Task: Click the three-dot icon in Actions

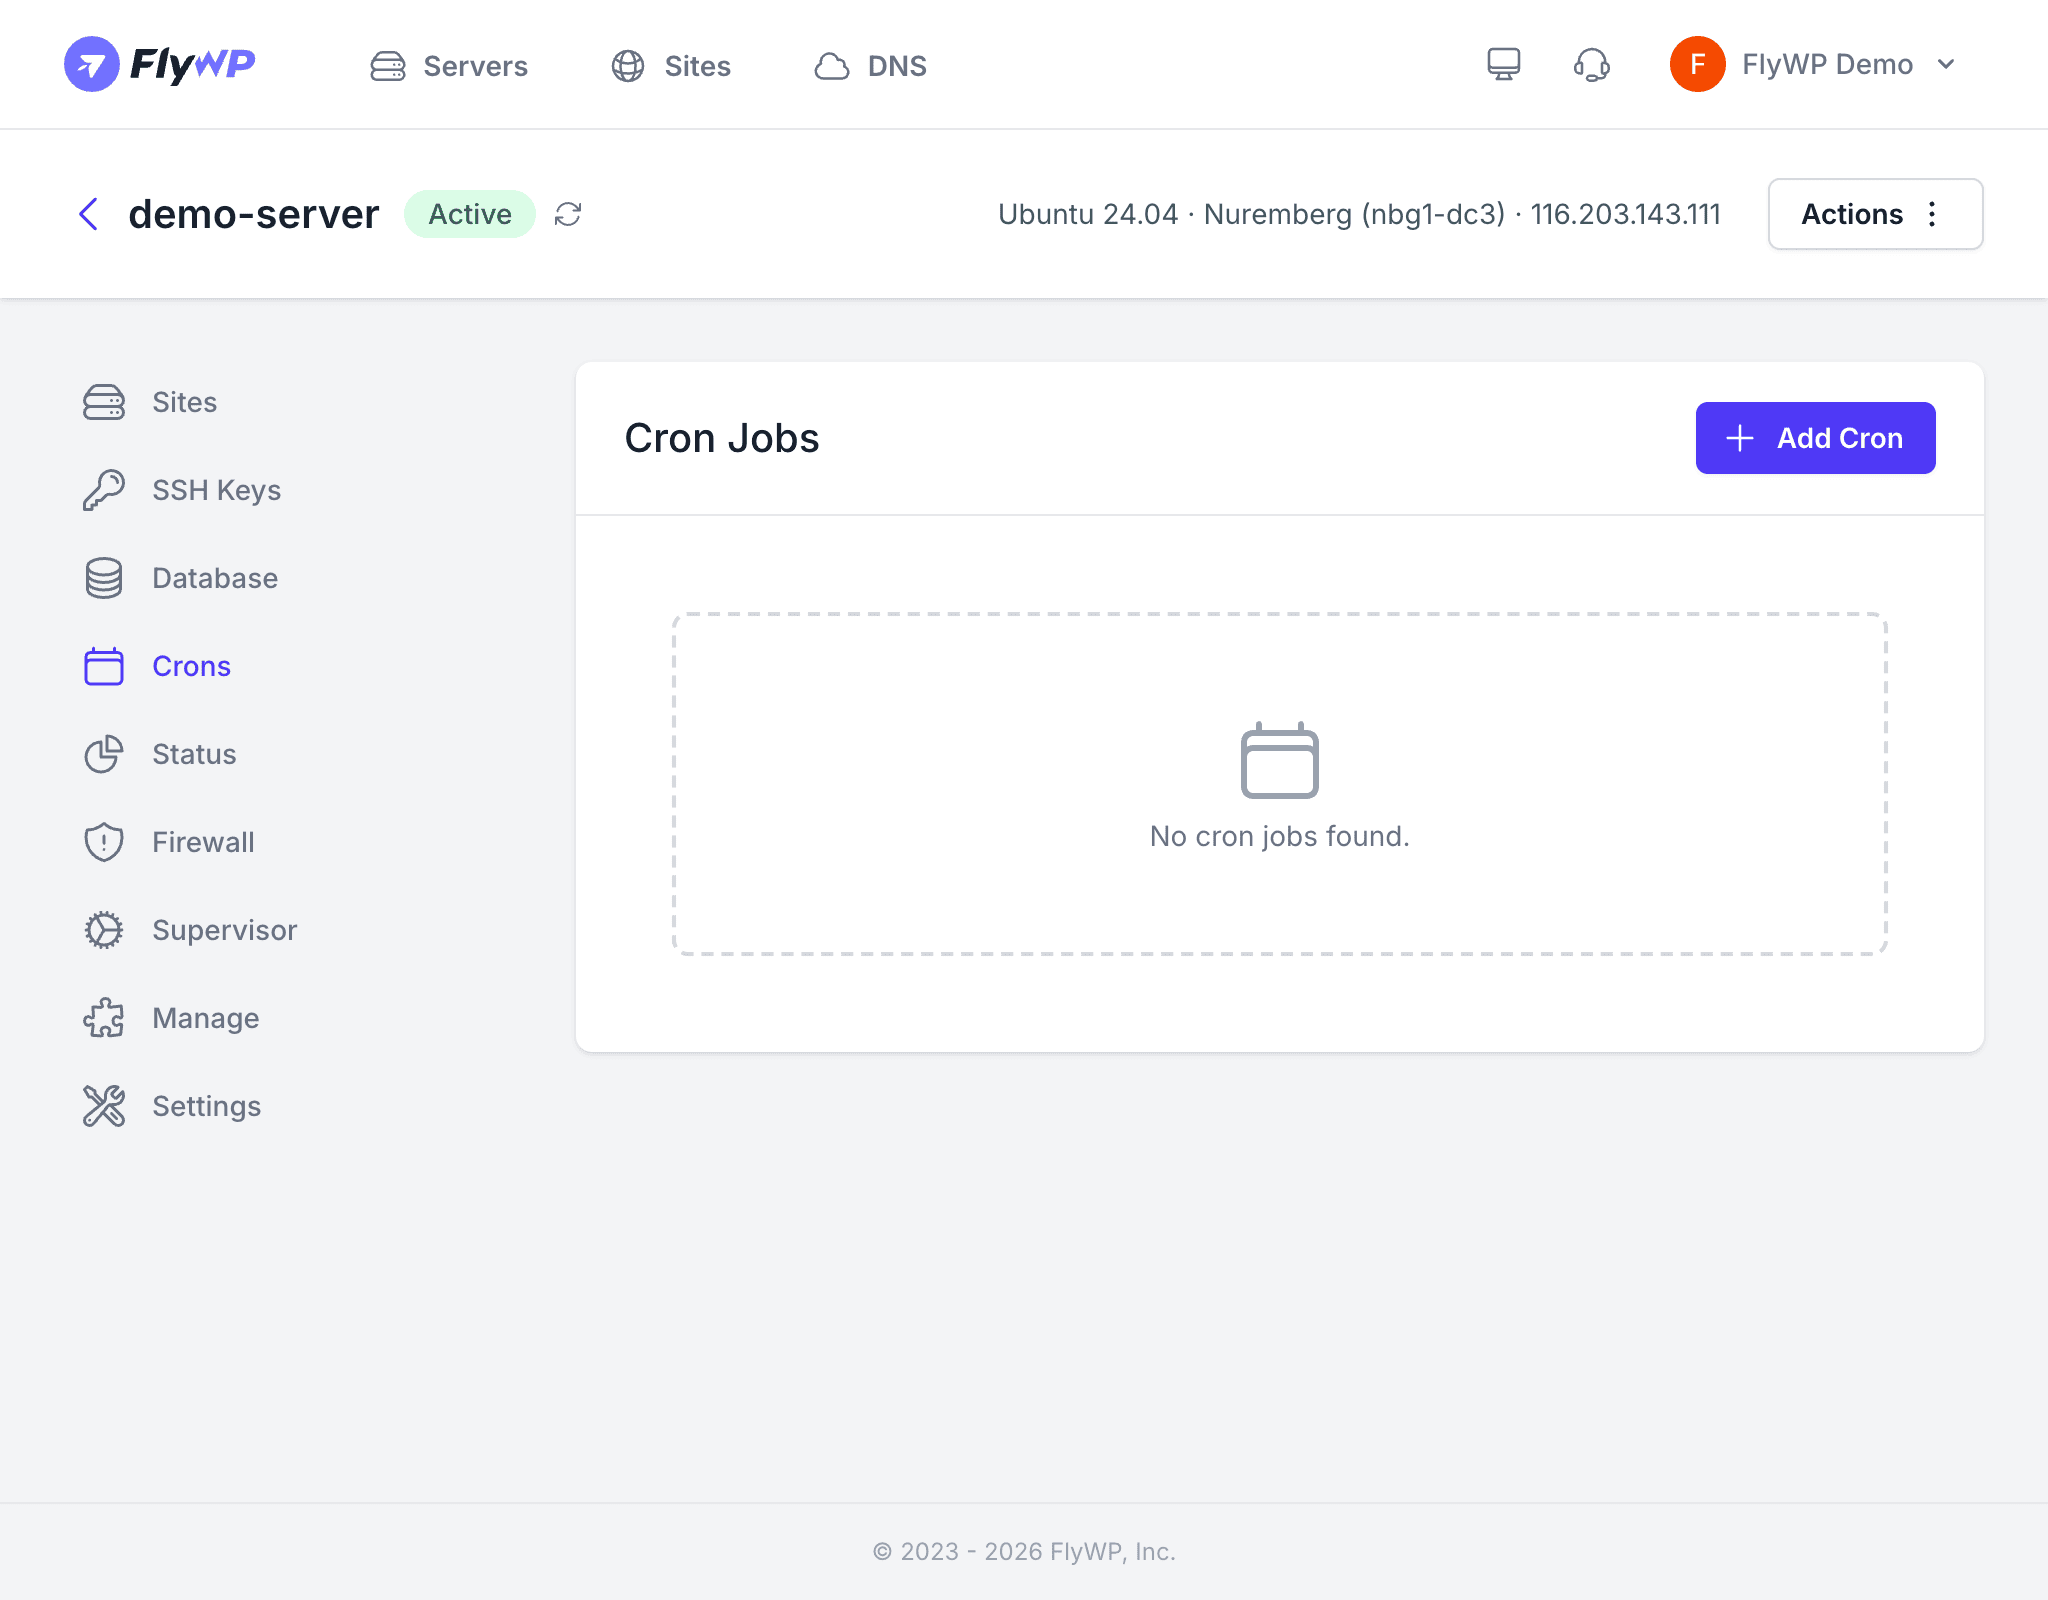Action: pos(1932,214)
